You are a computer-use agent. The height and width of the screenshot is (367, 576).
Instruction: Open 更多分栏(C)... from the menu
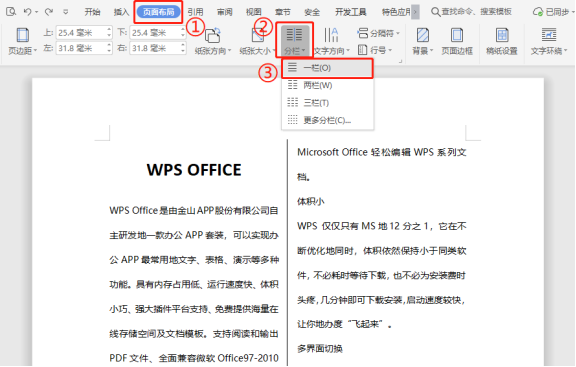tap(328, 120)
